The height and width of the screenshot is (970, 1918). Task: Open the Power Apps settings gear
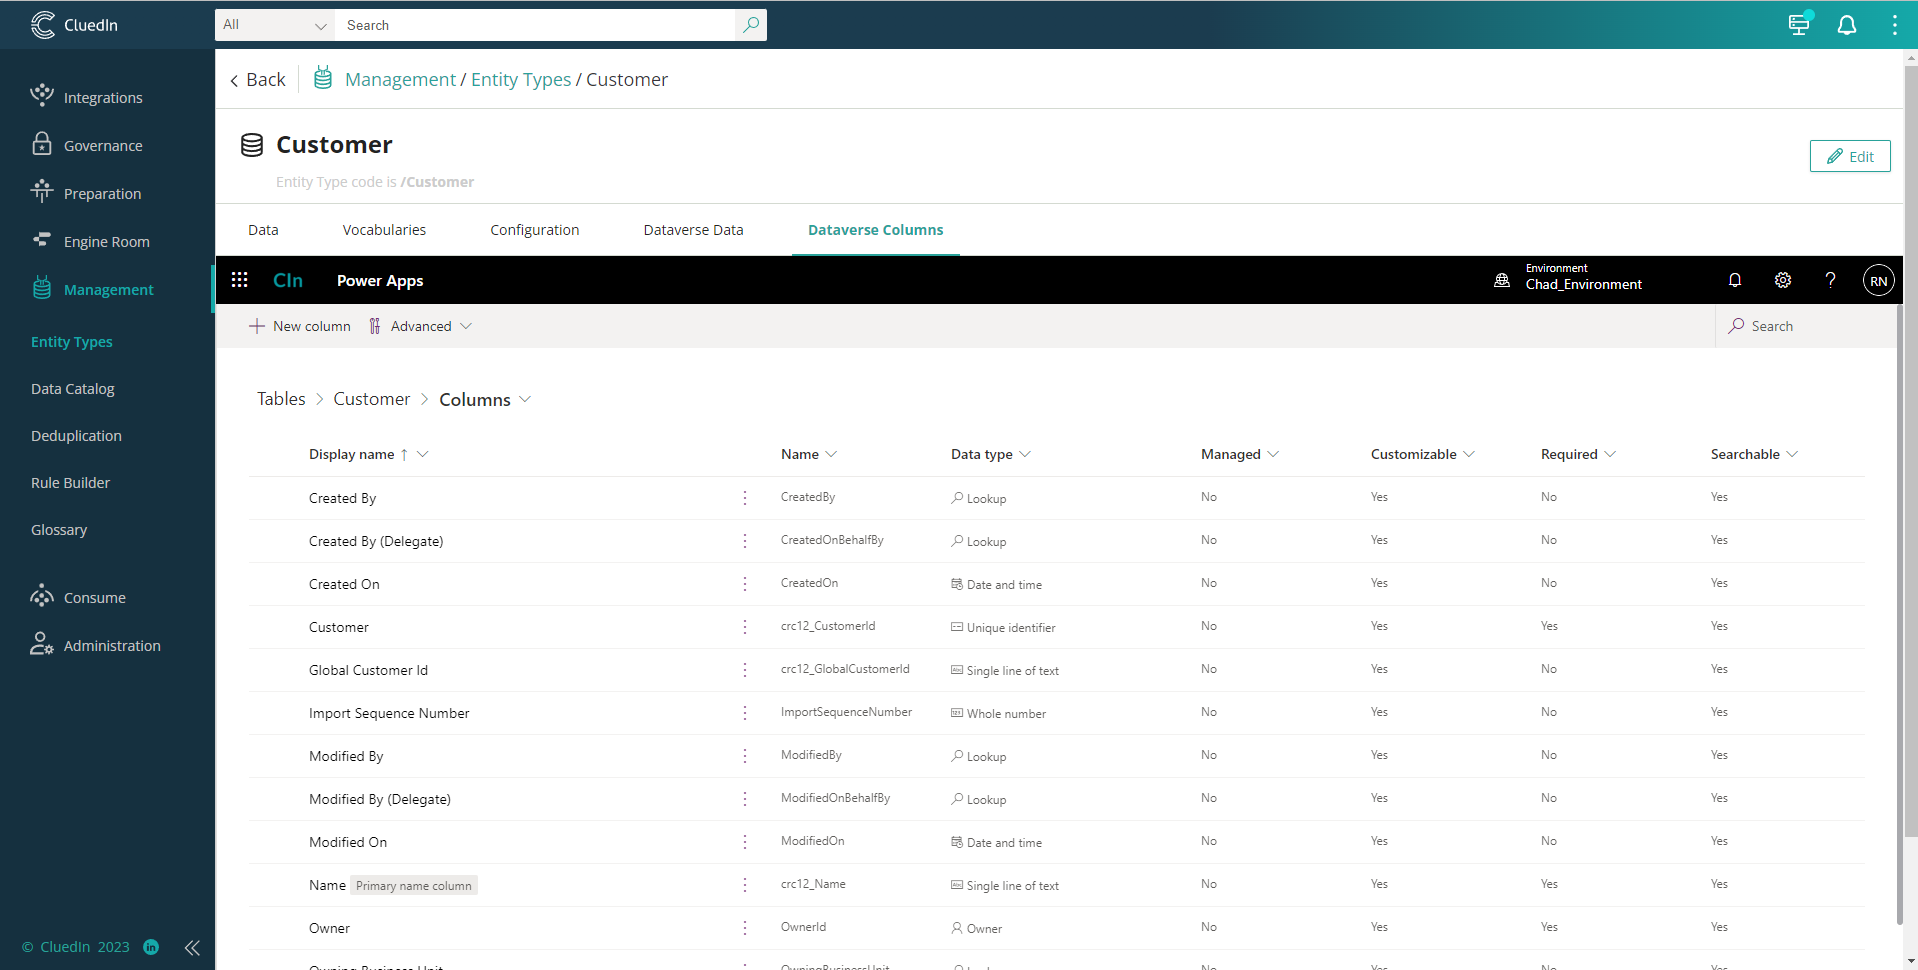point(1783,280)
